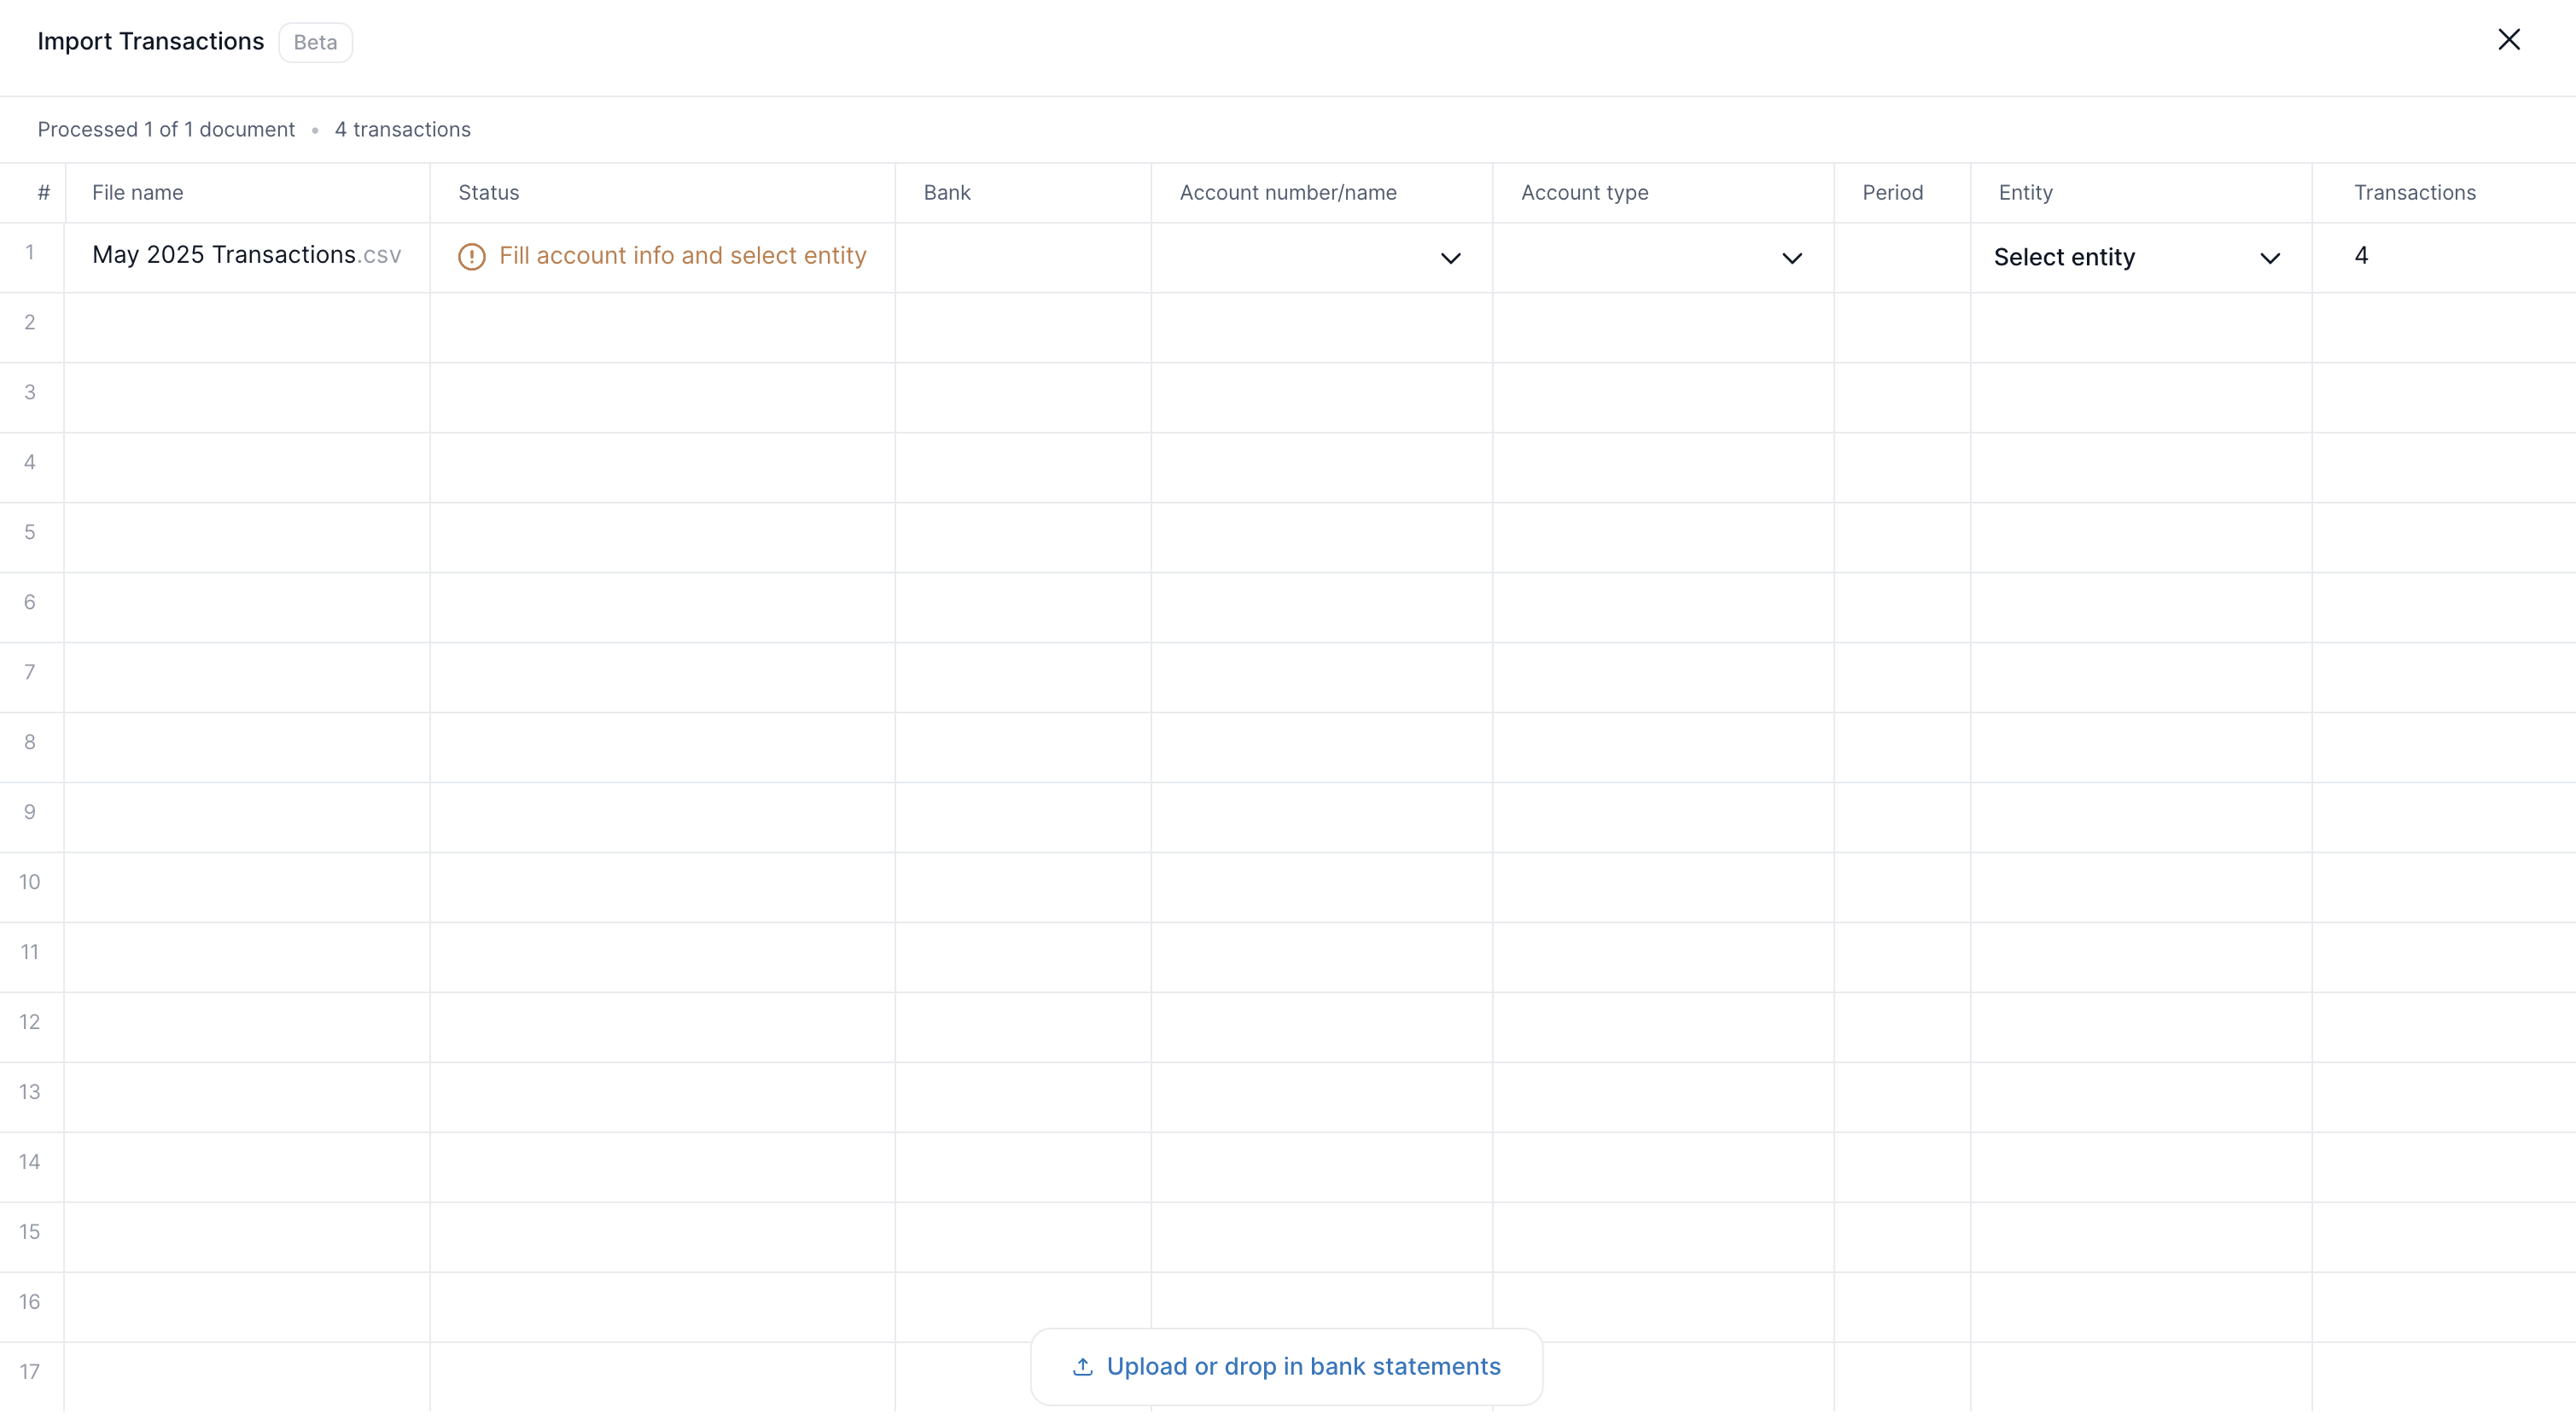2576x1425 pixels.
Task: Select the May 2025 Transactions.csv file name
Action: [245, 254]
